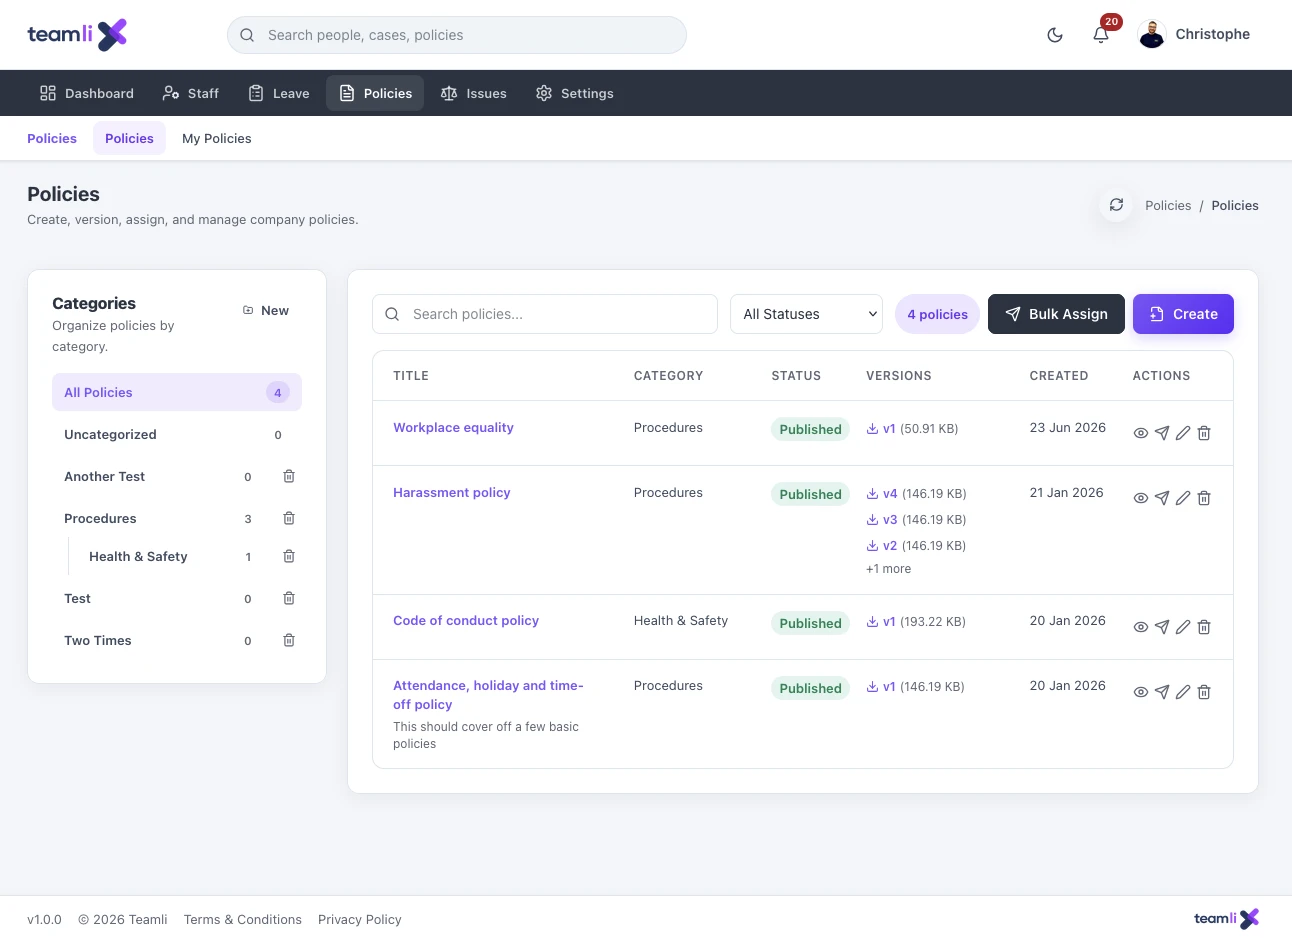Delete the Workplace equality policy
The image size is (1292, 938).
pos(1204,433)
